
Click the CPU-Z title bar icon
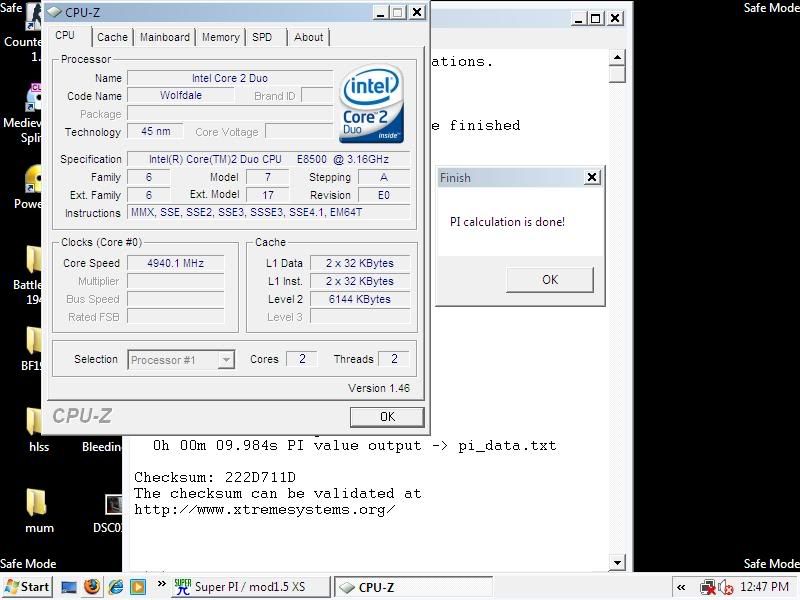(x=54, y=12)
